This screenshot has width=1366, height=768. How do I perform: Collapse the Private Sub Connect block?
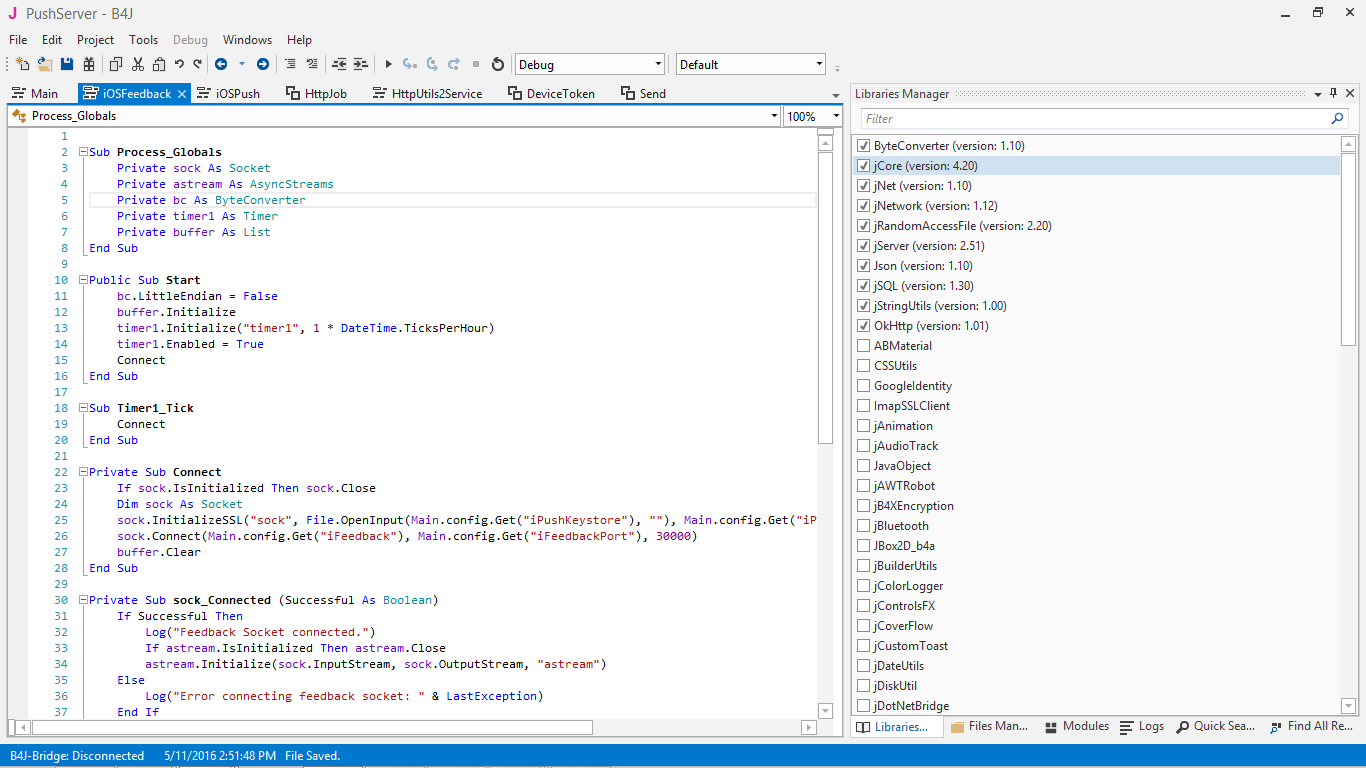click(83, 472)
